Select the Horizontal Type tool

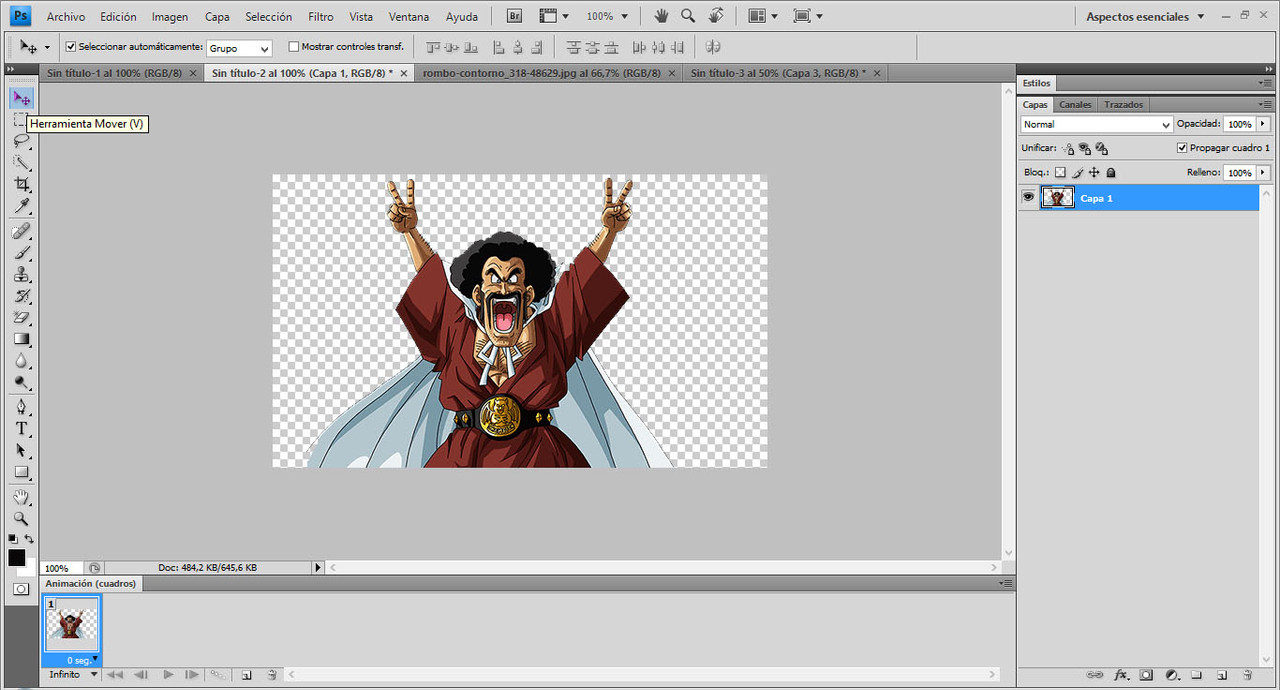[21, 429]
